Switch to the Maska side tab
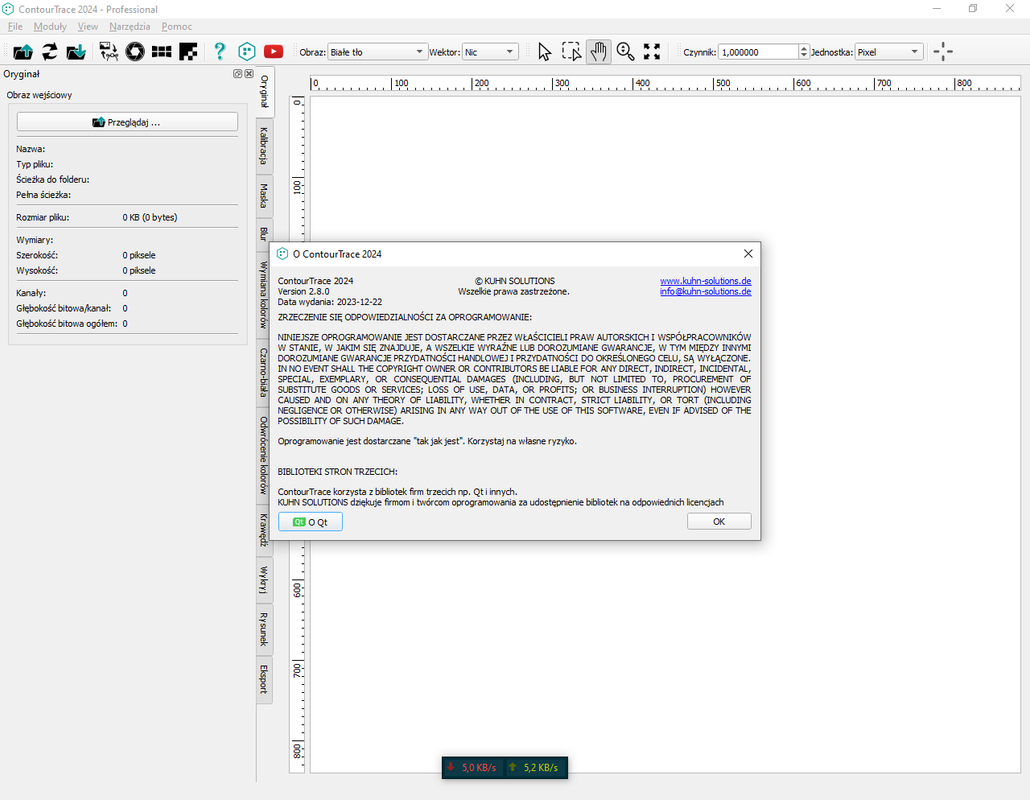This screenshot has width=1030, height=800. click(x=264, y=196)
